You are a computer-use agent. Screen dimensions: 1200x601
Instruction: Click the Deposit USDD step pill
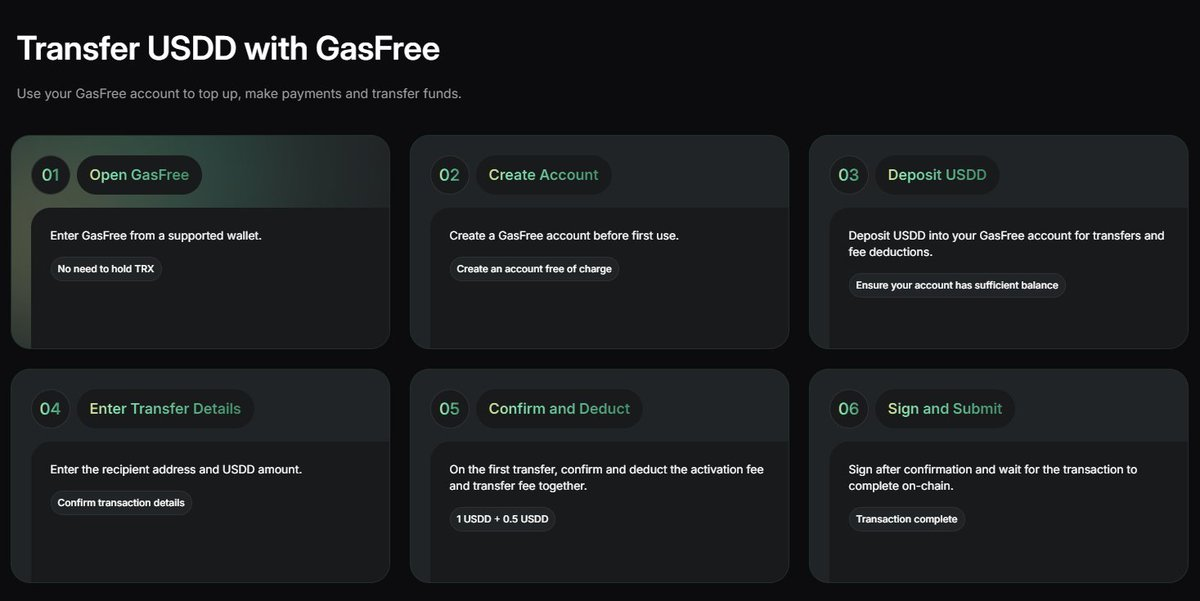point(937,175)
